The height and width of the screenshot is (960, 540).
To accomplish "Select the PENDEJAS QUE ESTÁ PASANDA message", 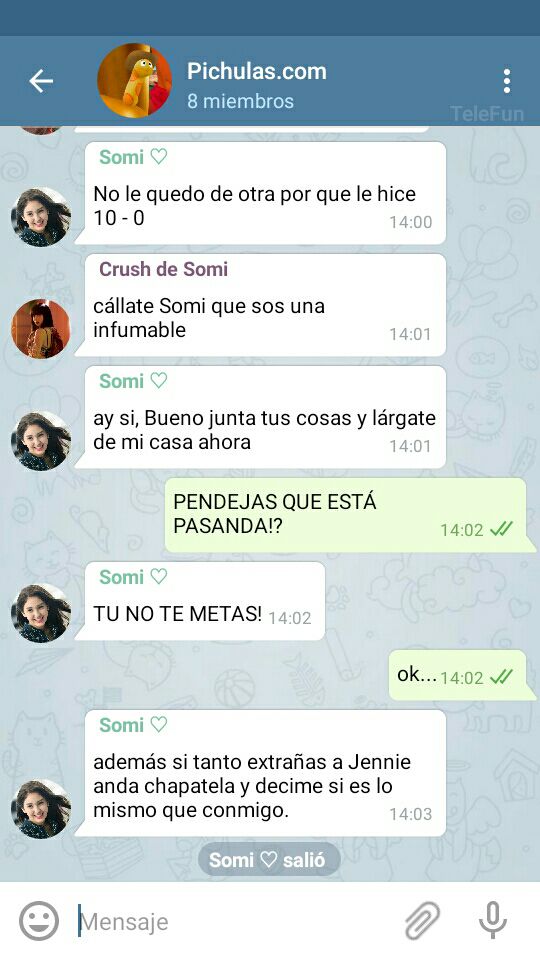I will point(347,515).
